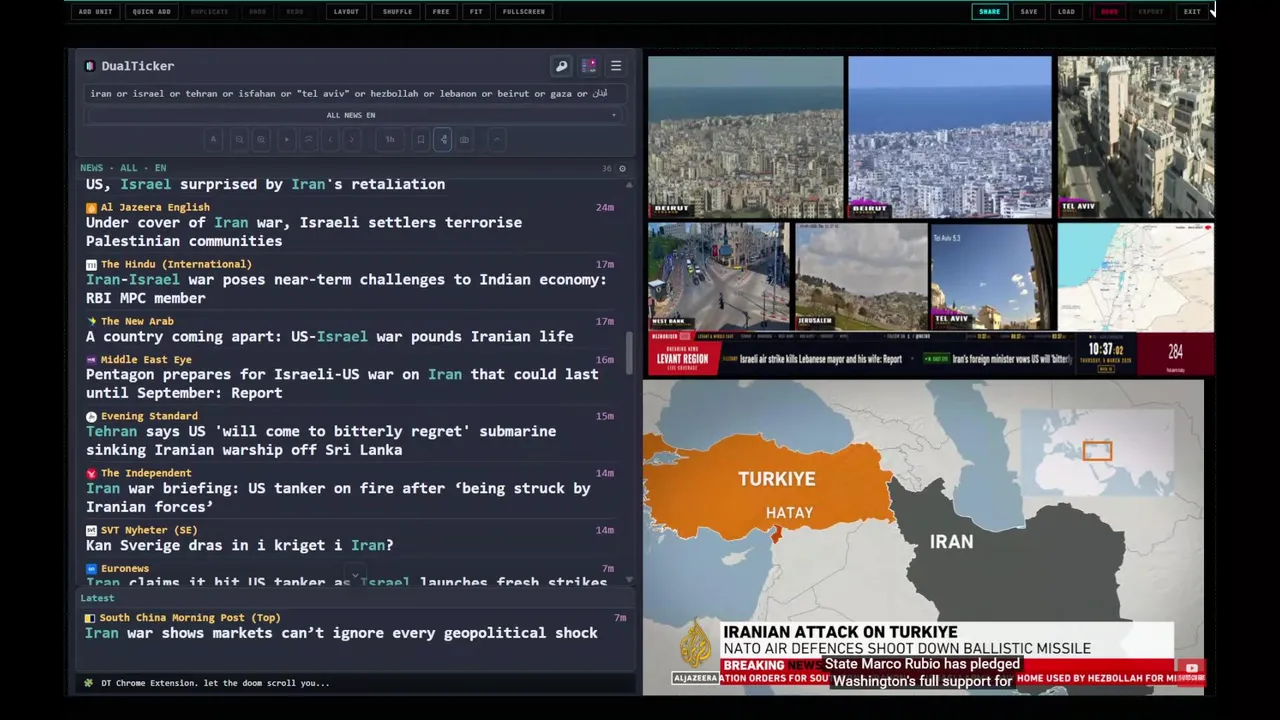This screenshot has width=1280, height=720.
Task: Click the 'US, Israel surprised' headline
Action: tap(265, 185)
